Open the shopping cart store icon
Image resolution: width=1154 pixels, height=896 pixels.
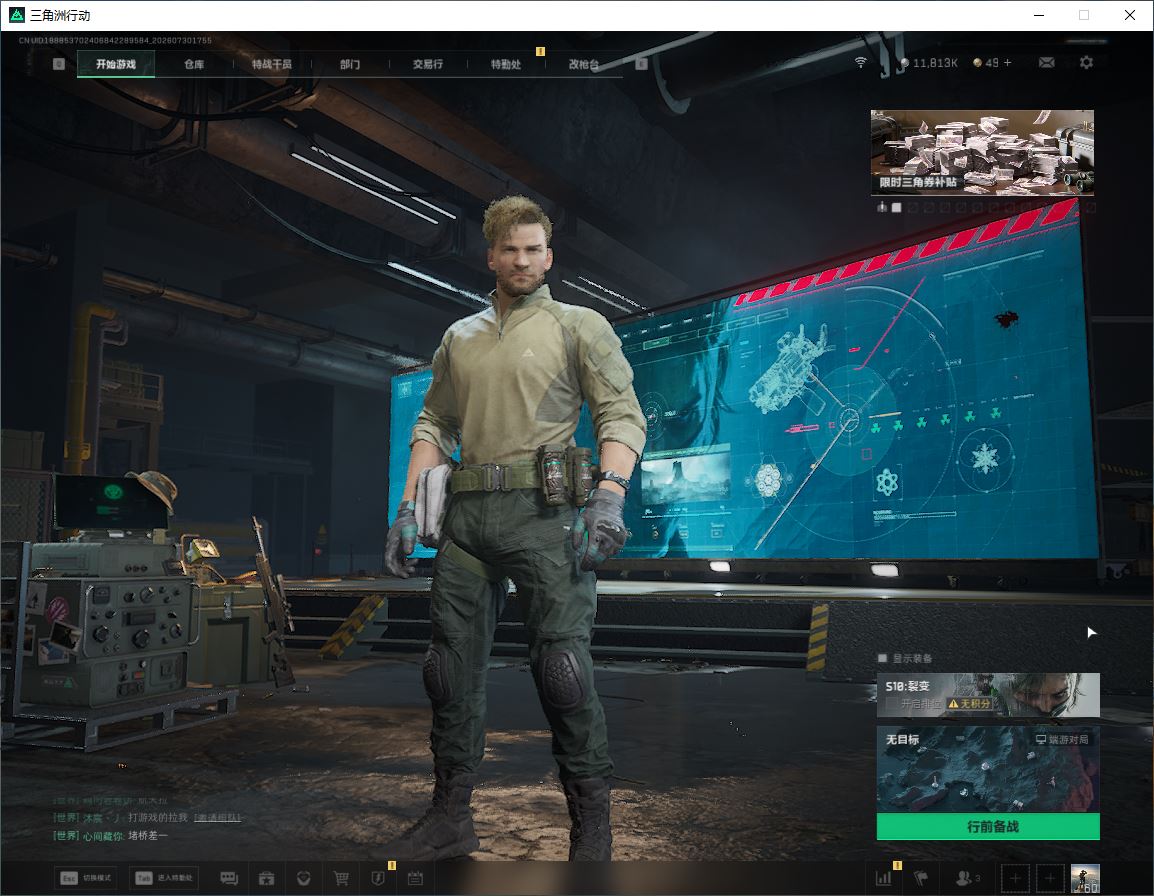(341, 878)
